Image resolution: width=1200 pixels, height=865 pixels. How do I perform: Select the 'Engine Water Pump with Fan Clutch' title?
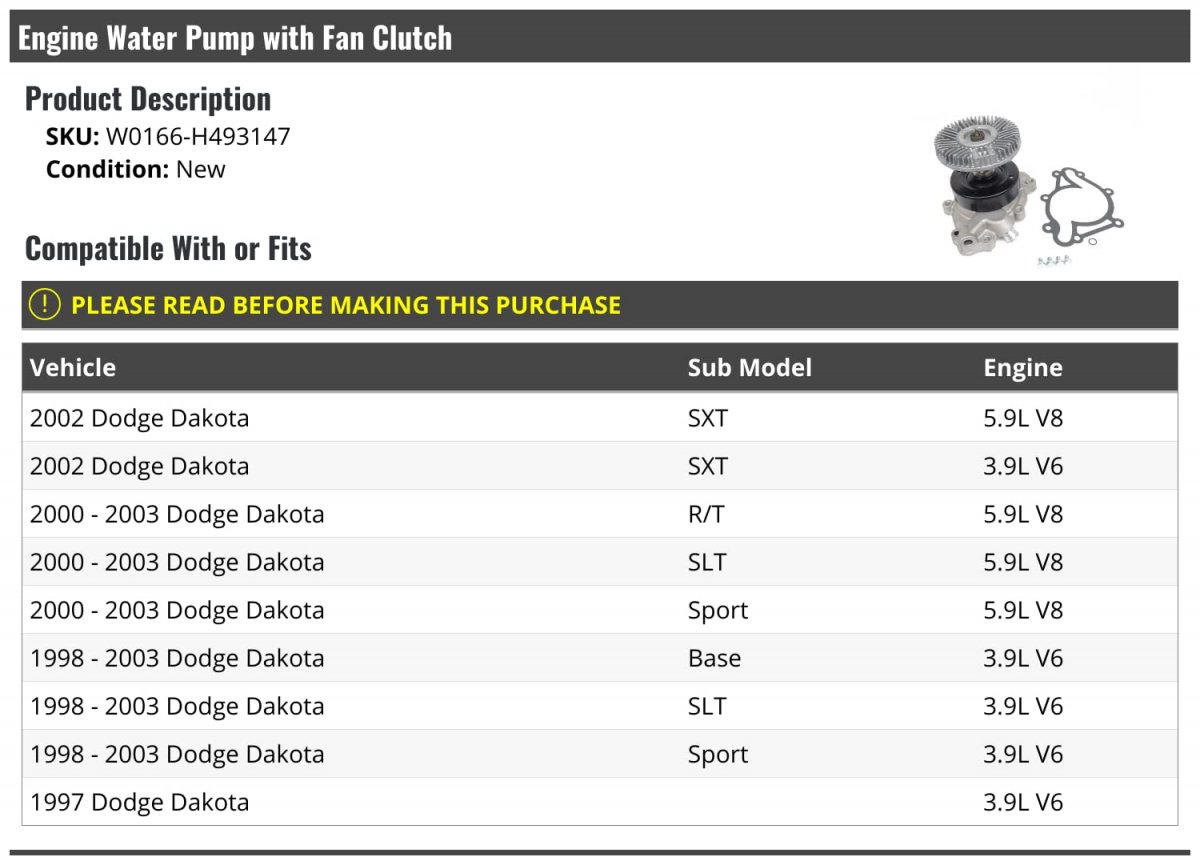pos(235,38)
